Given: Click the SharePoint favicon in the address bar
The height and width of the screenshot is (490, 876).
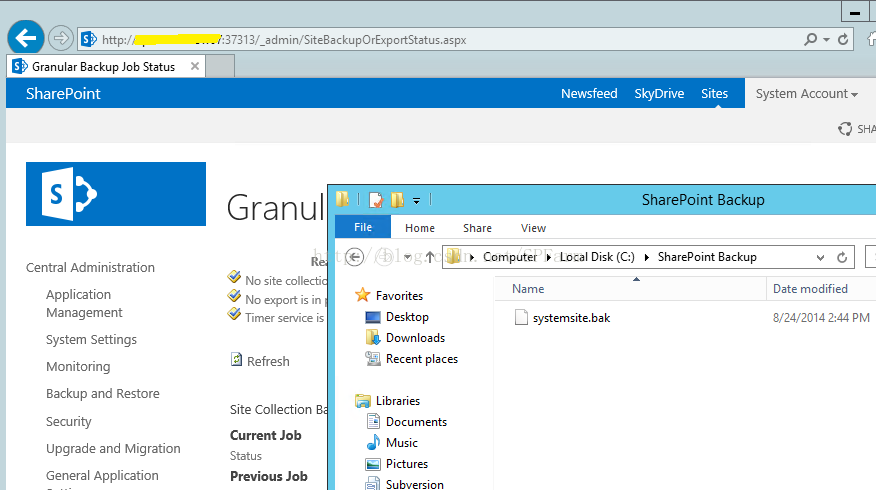Looking at the screenshot, I should click(x=89, y=39).
